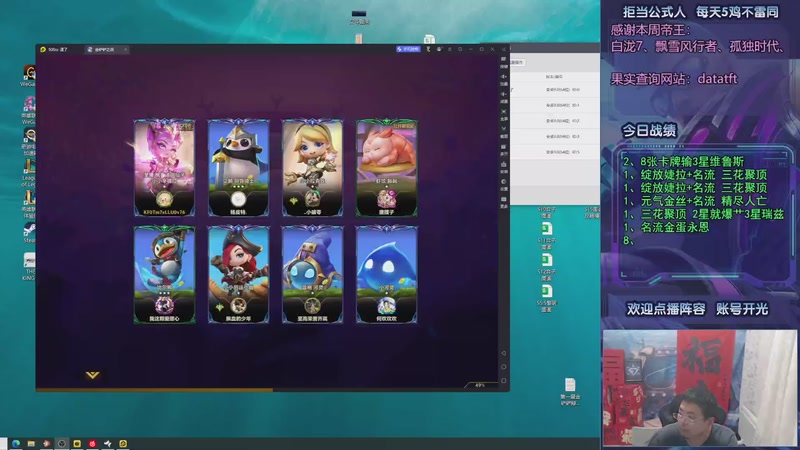Open the key mapping tool in emulator sidebar

coord(504,61)
